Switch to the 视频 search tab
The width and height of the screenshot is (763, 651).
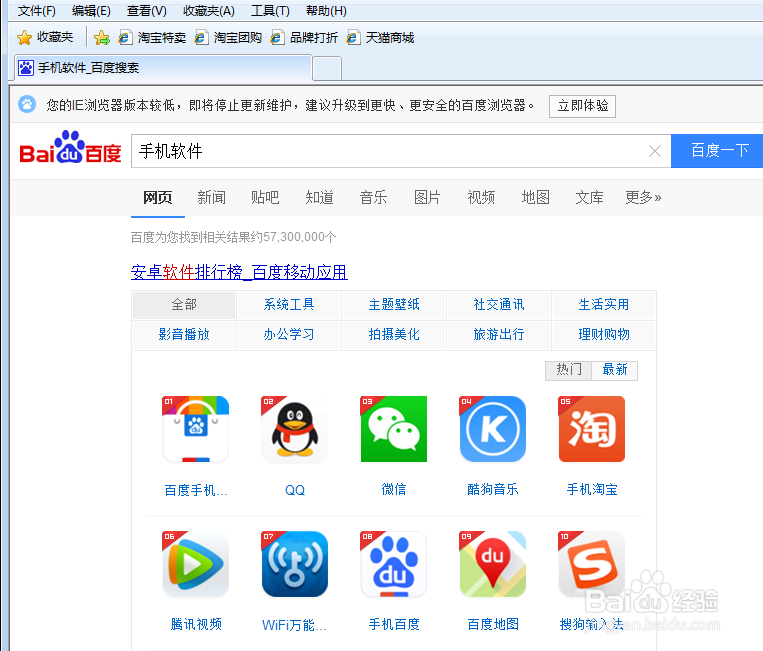(481, 197)
